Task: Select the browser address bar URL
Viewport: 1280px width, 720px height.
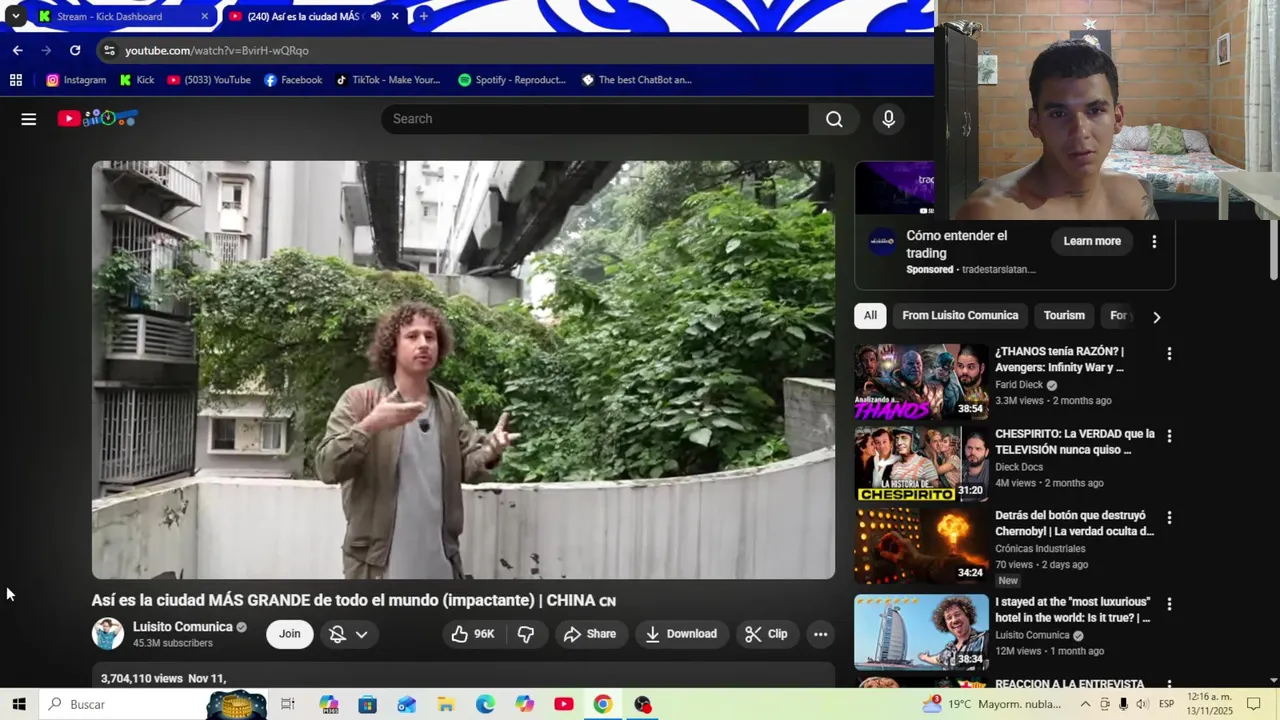Action: (x=217, y=50)
